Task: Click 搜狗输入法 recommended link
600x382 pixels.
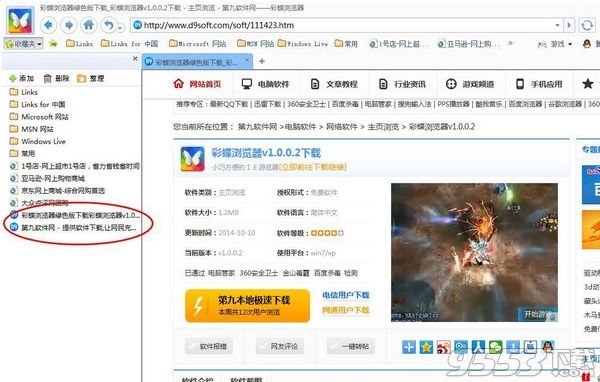Action: pyautogui.click(x=414, y=104)
